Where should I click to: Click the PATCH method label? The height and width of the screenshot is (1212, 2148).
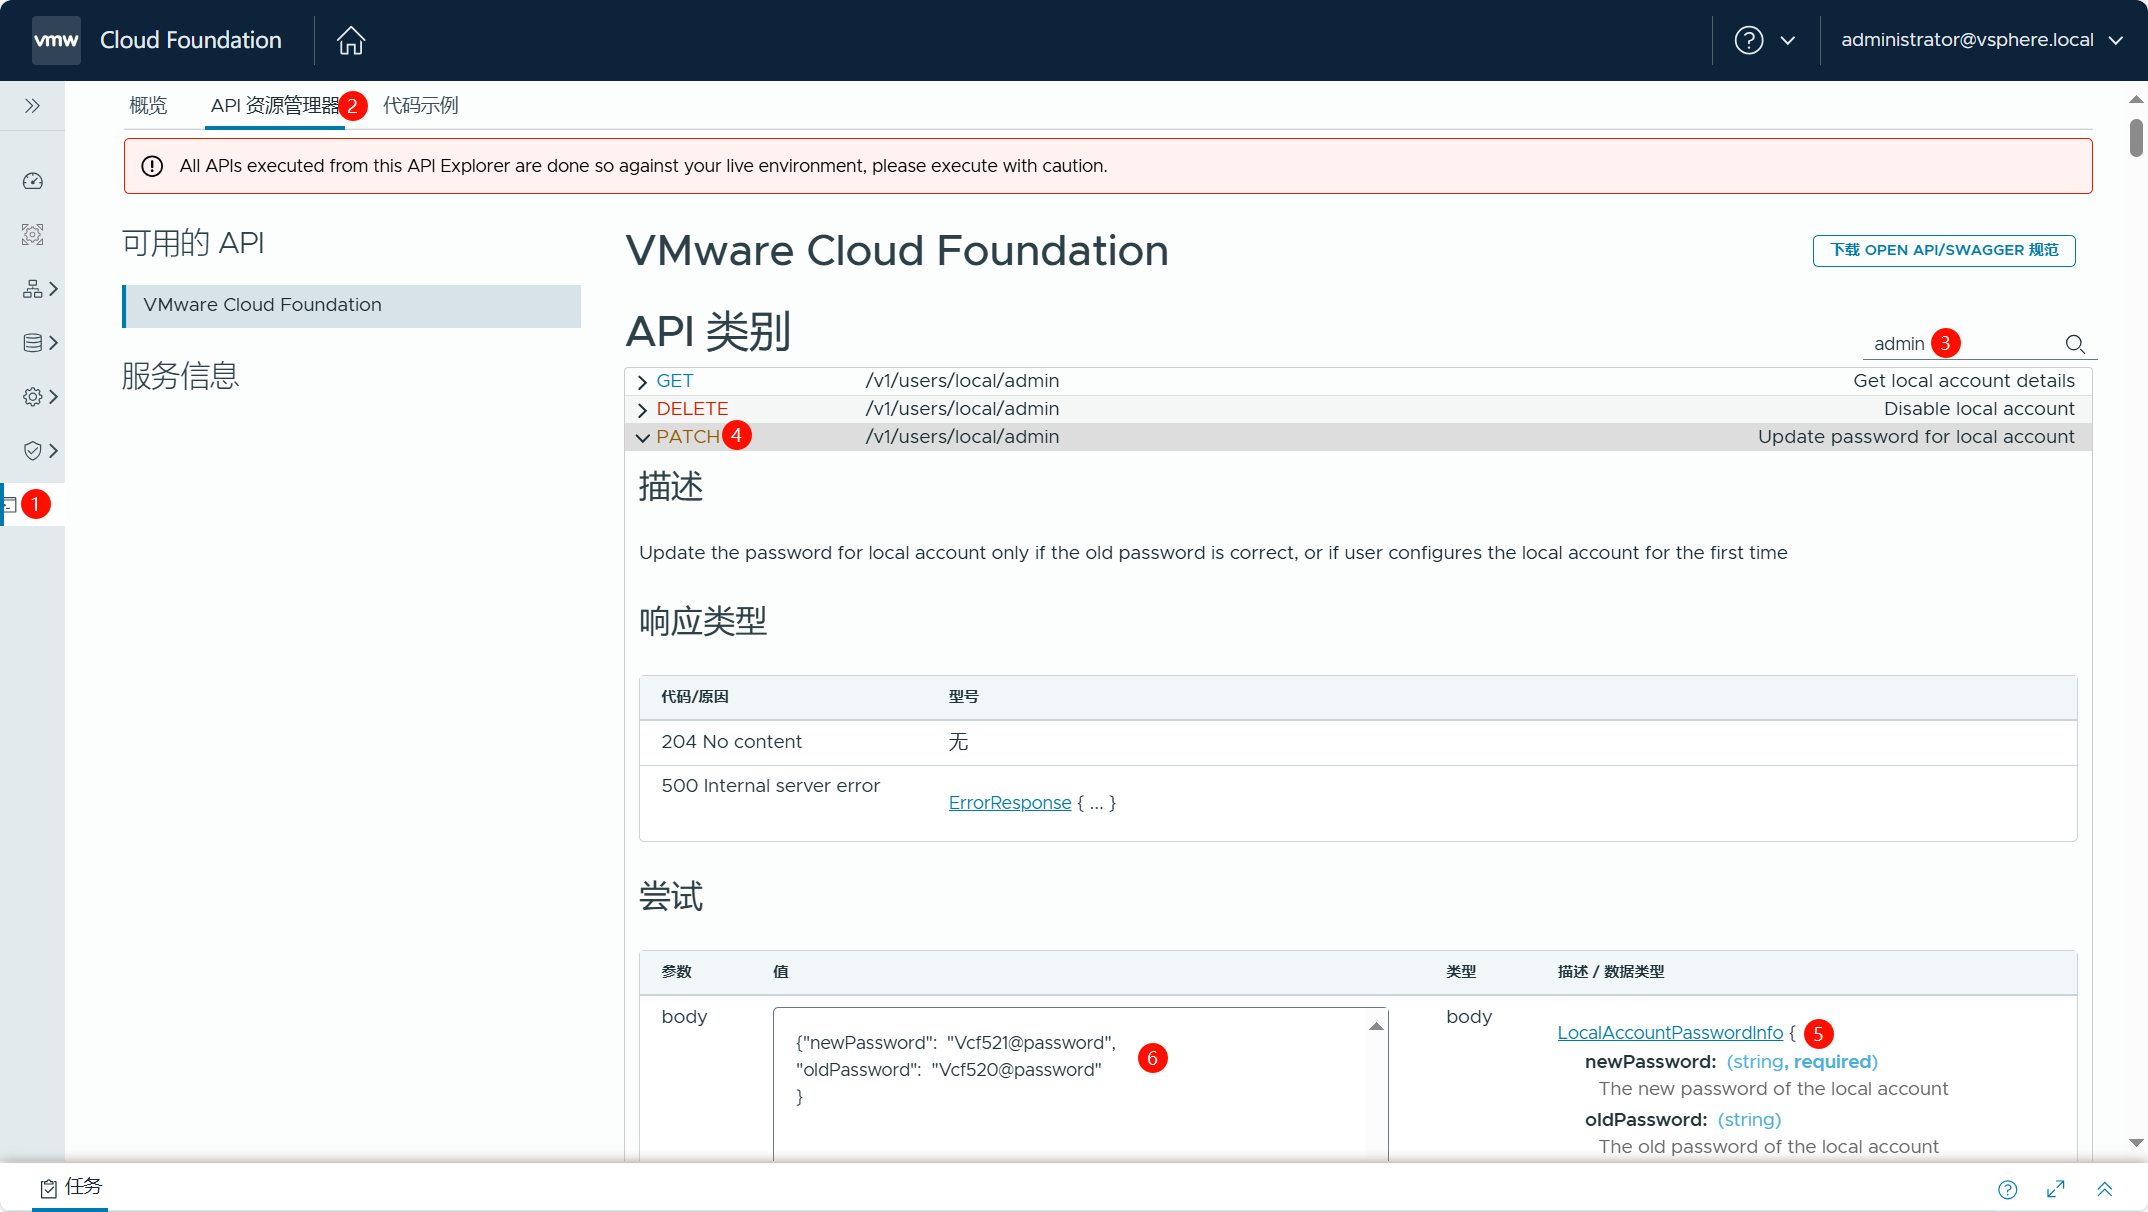click(688, 437)
